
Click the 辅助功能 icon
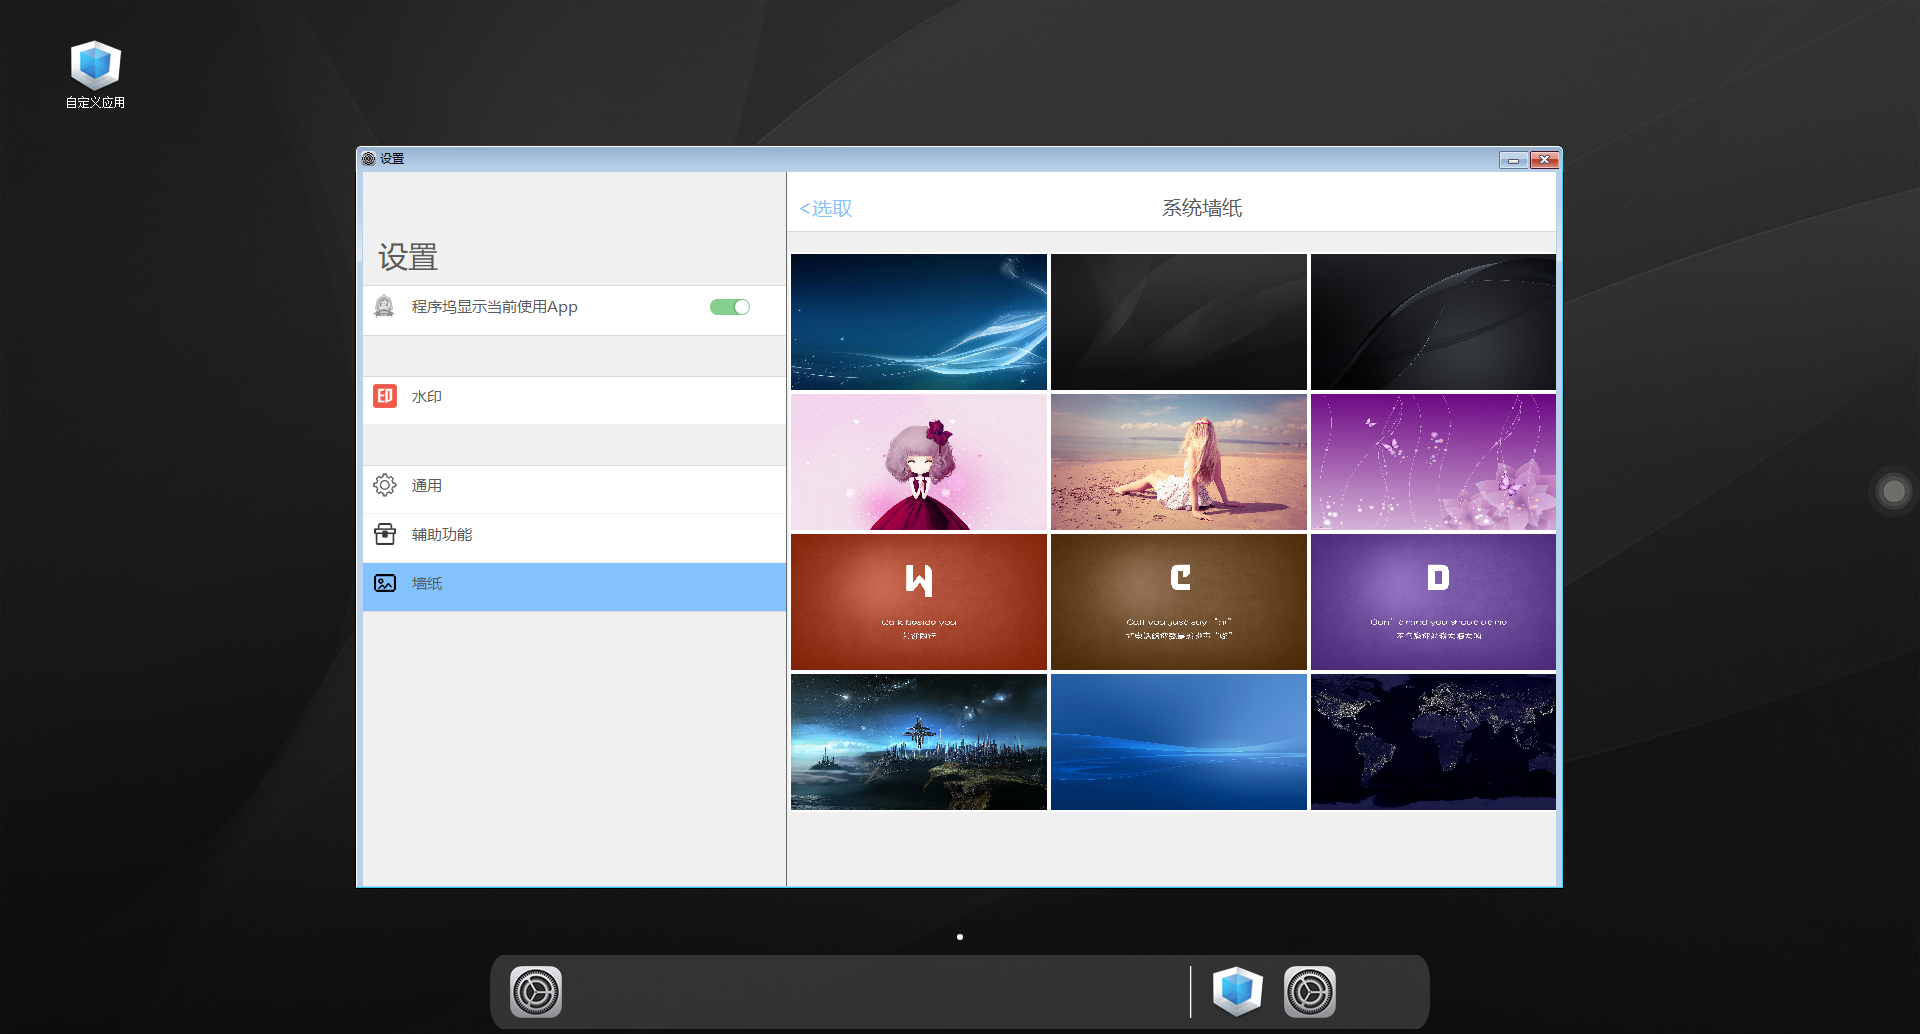coord(385,534)
